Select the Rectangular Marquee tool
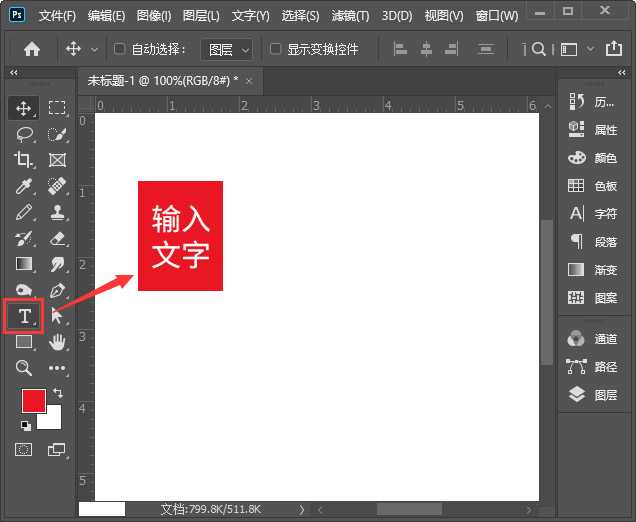636x522 pixels. [57, 108]
